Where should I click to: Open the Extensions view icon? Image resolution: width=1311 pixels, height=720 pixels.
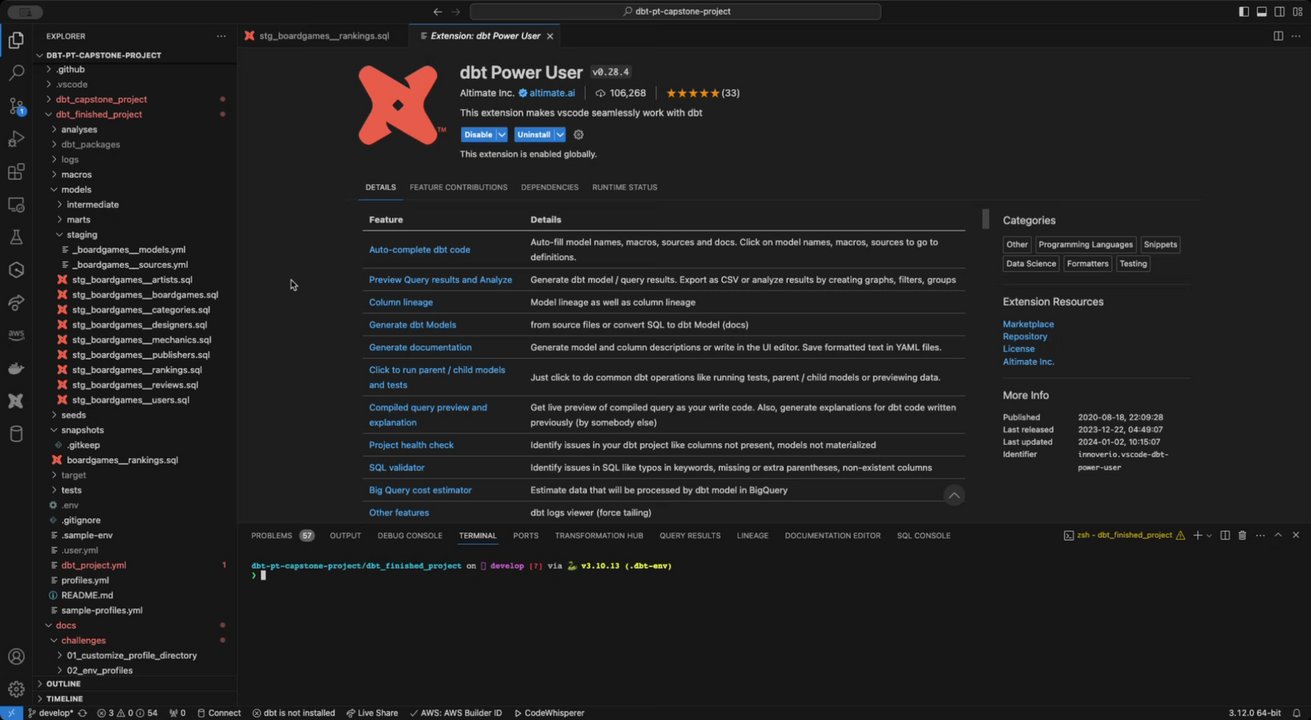coord(16,172)
